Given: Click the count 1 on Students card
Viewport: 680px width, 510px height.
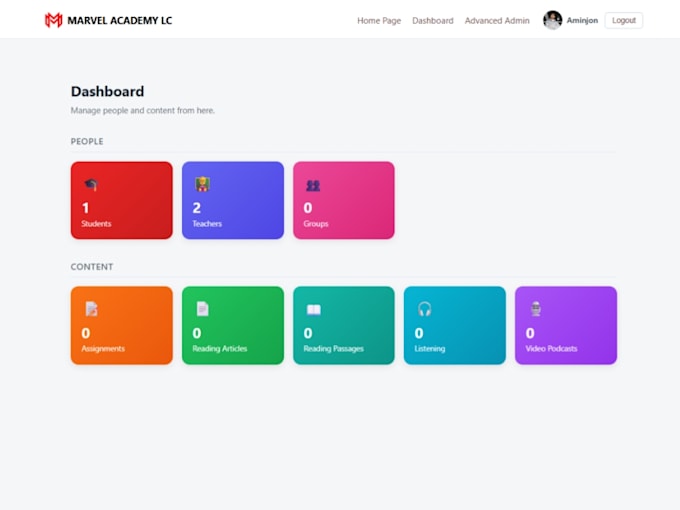Looking at the screenshot, I should tap(86, 208).
